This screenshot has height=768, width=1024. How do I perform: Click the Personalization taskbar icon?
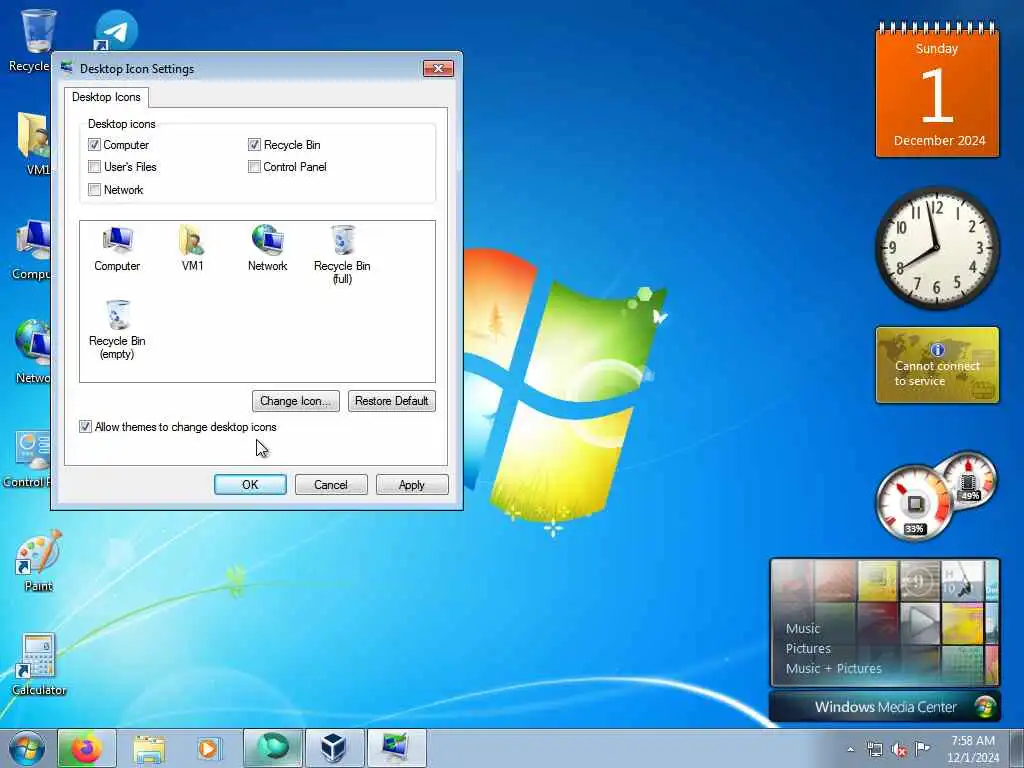[x=396, y=748]
